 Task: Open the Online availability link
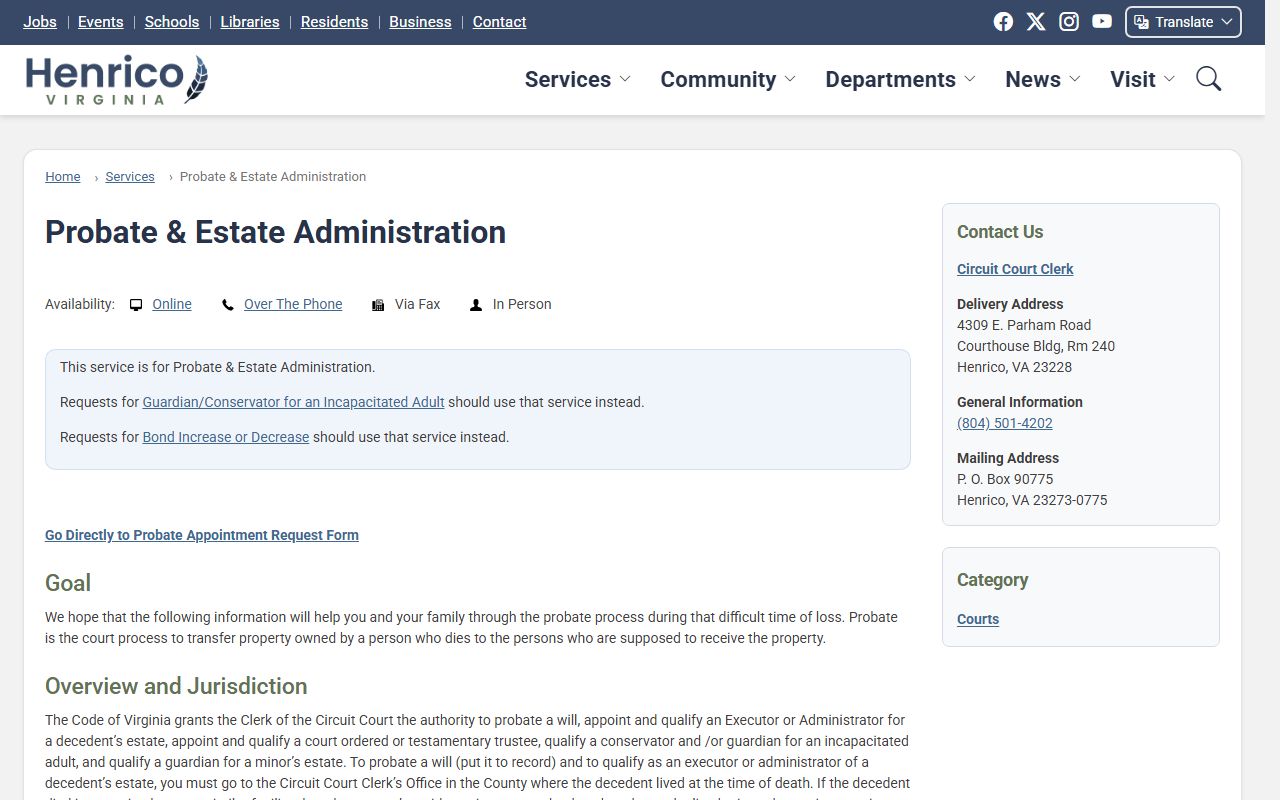pyautogui.click(x=172, y=304)
